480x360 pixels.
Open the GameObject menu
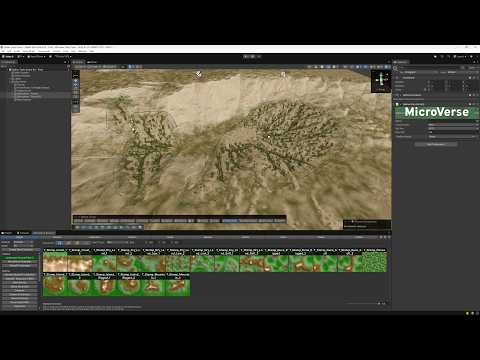pos(29,51)
